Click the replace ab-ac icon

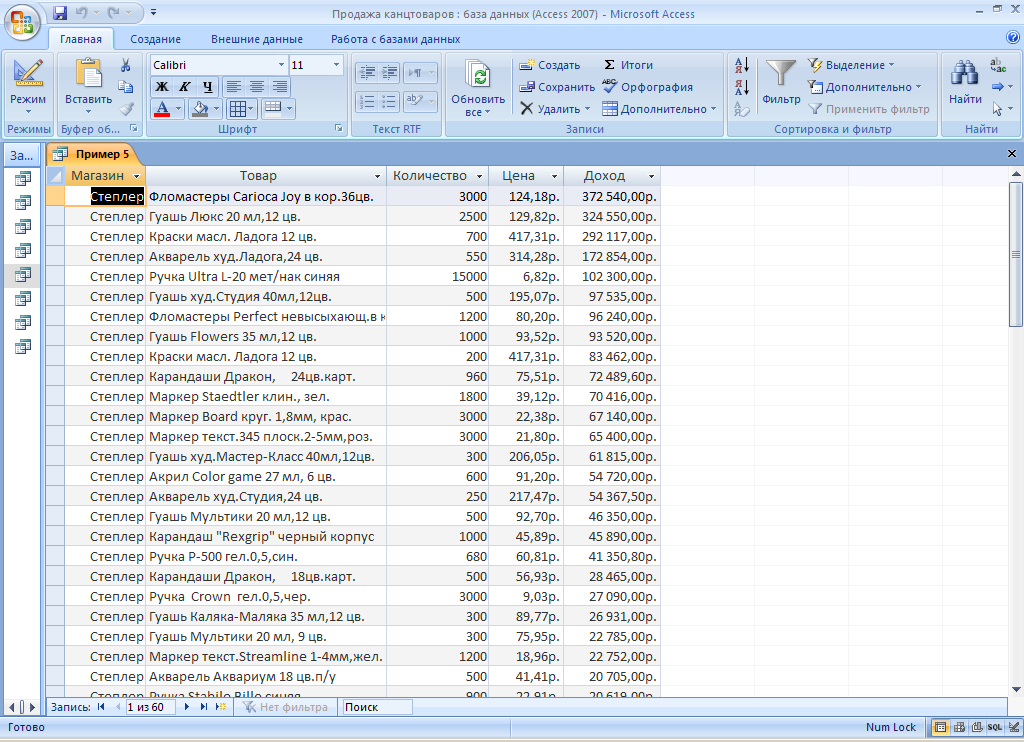(998, 65)
